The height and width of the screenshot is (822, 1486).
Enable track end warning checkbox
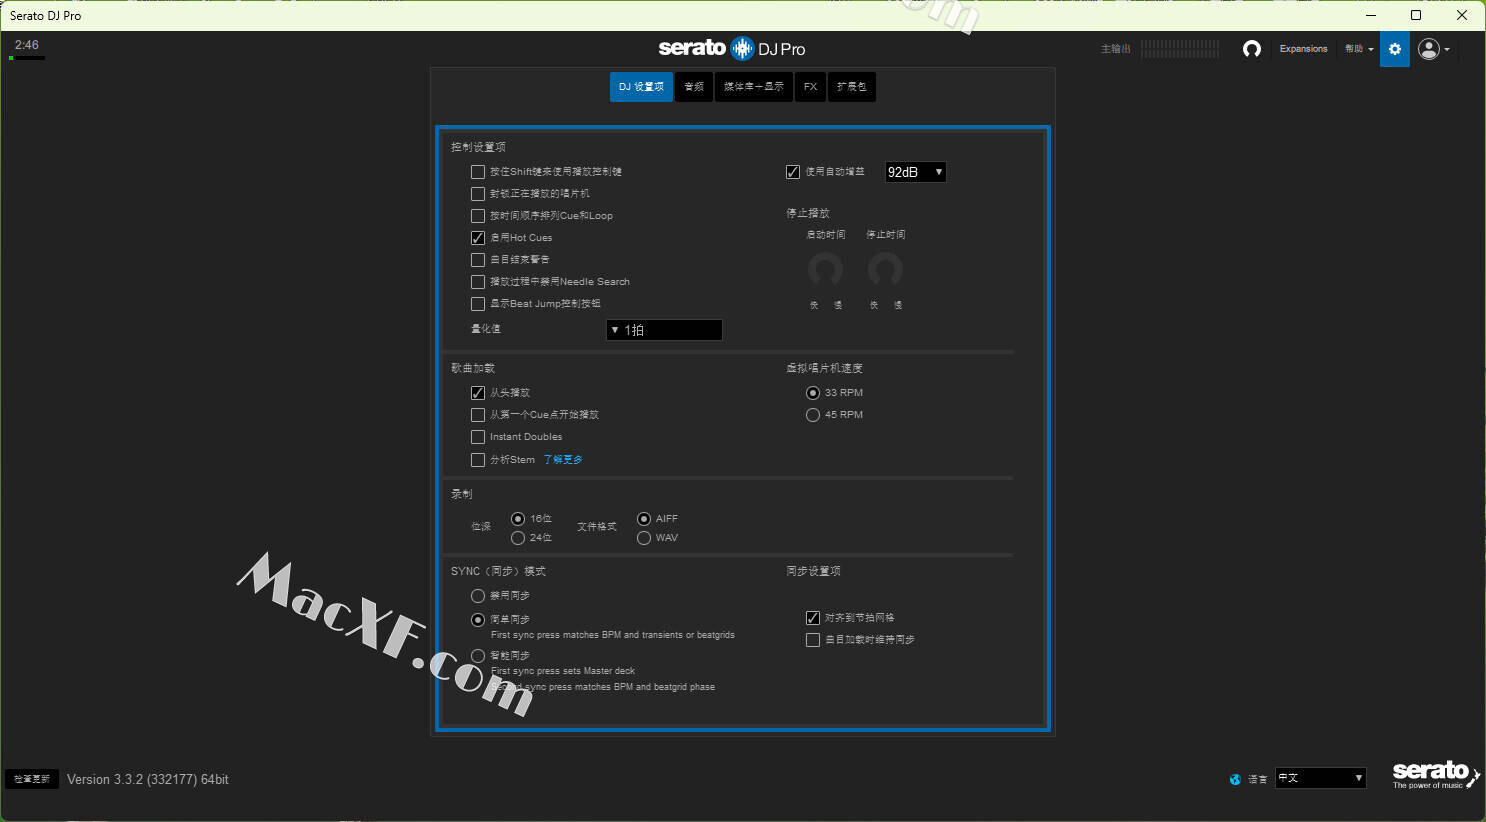pos(478,260)
